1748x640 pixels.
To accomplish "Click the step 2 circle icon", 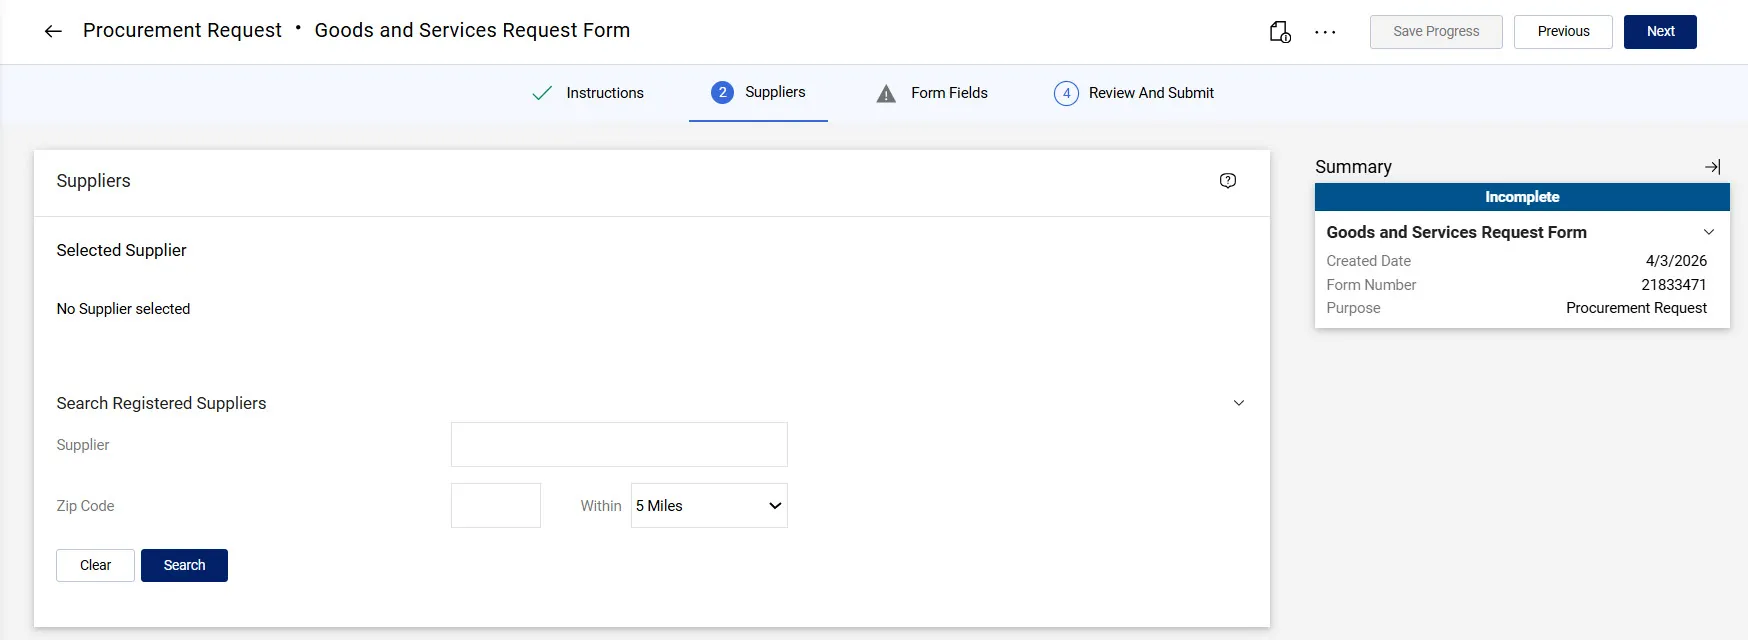I will [722, 92].
